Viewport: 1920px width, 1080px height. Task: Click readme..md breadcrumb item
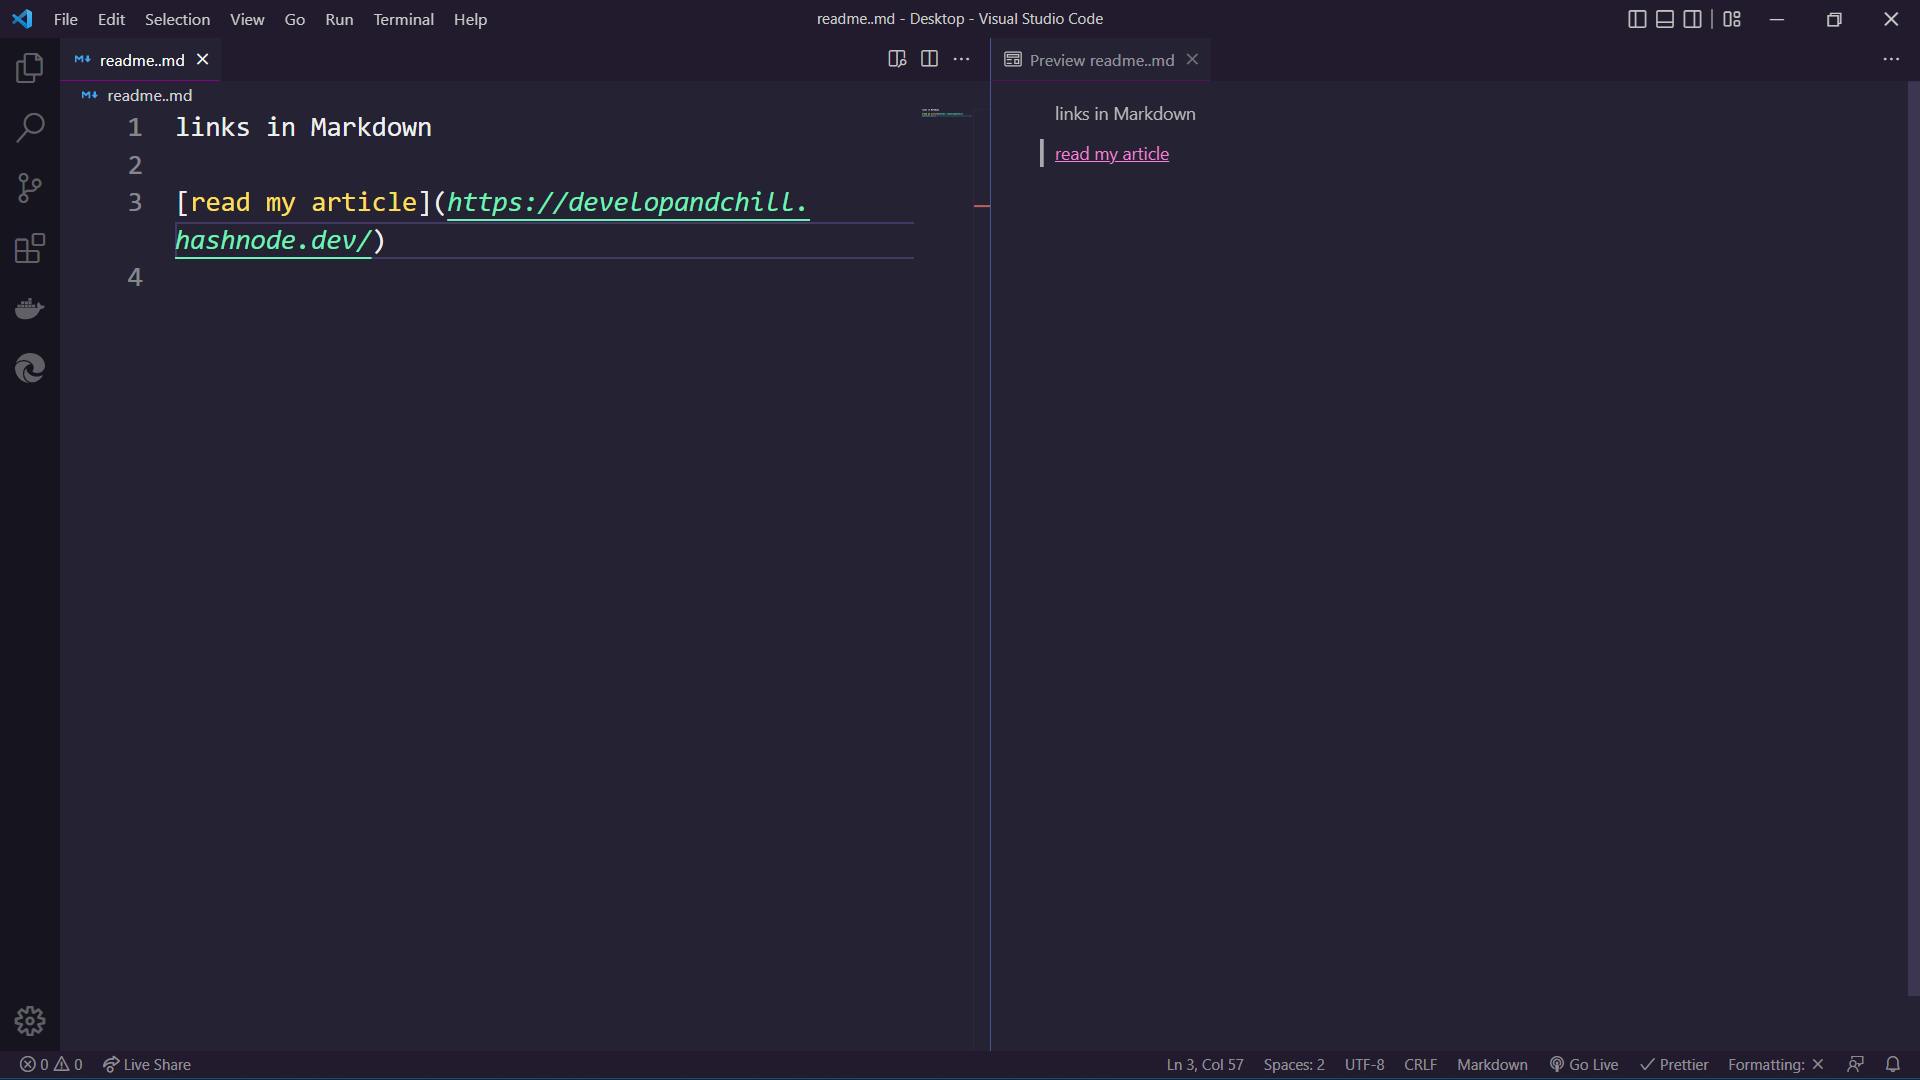click(x=149, y=95)
